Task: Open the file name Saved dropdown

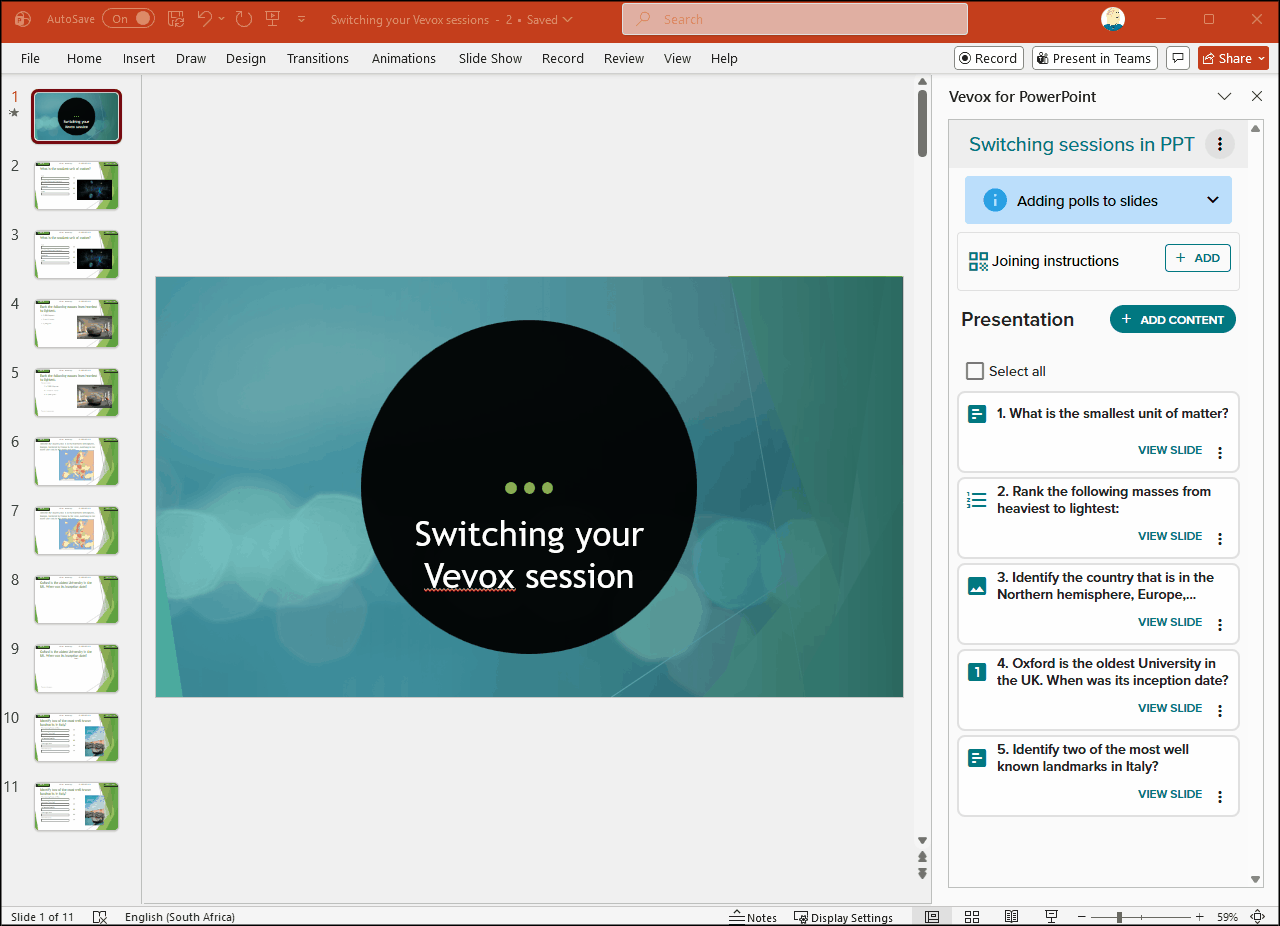Action: tap(550, 19)
